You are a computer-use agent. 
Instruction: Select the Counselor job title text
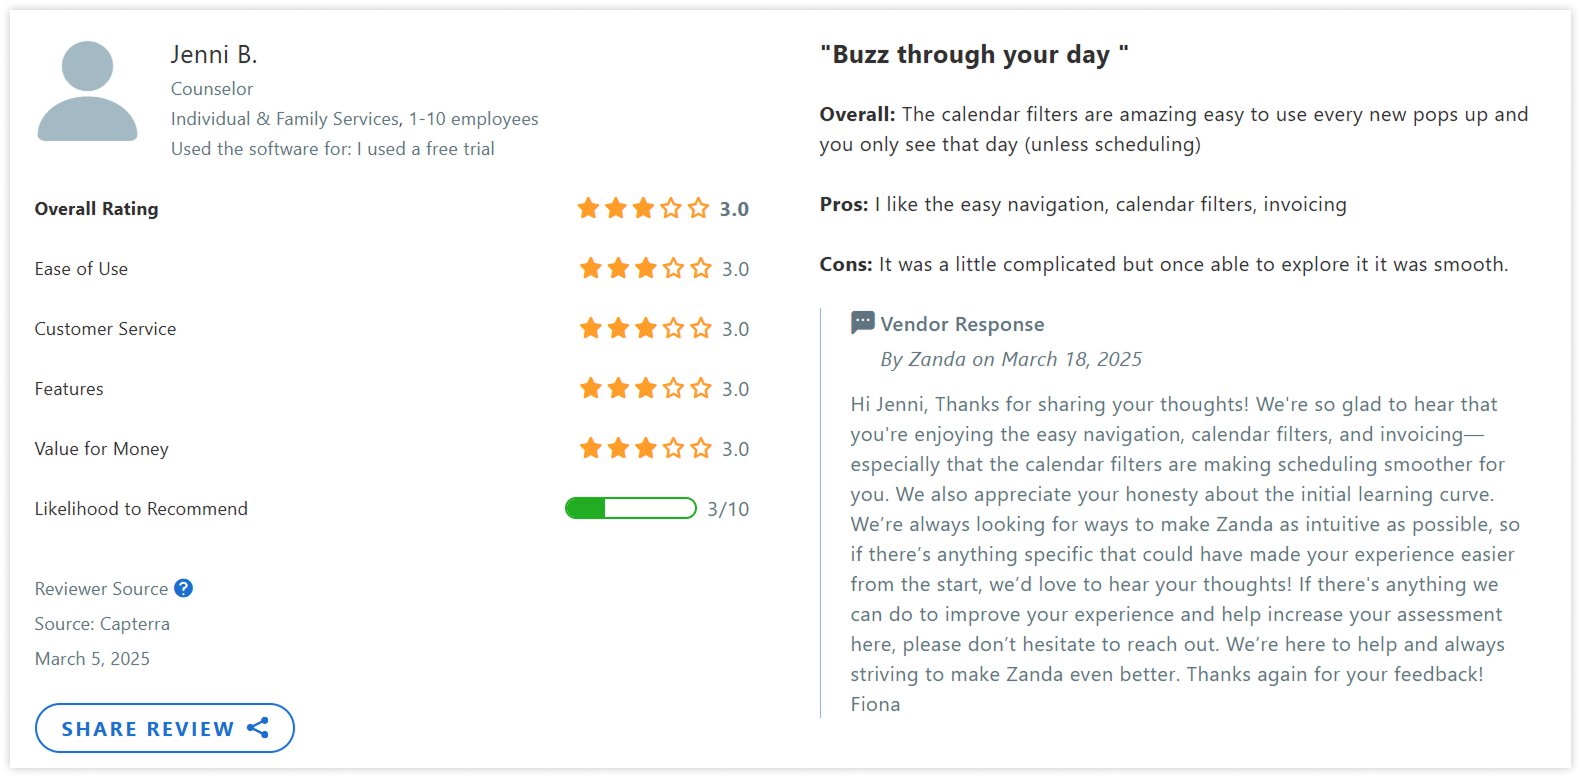tap(211, 88)
